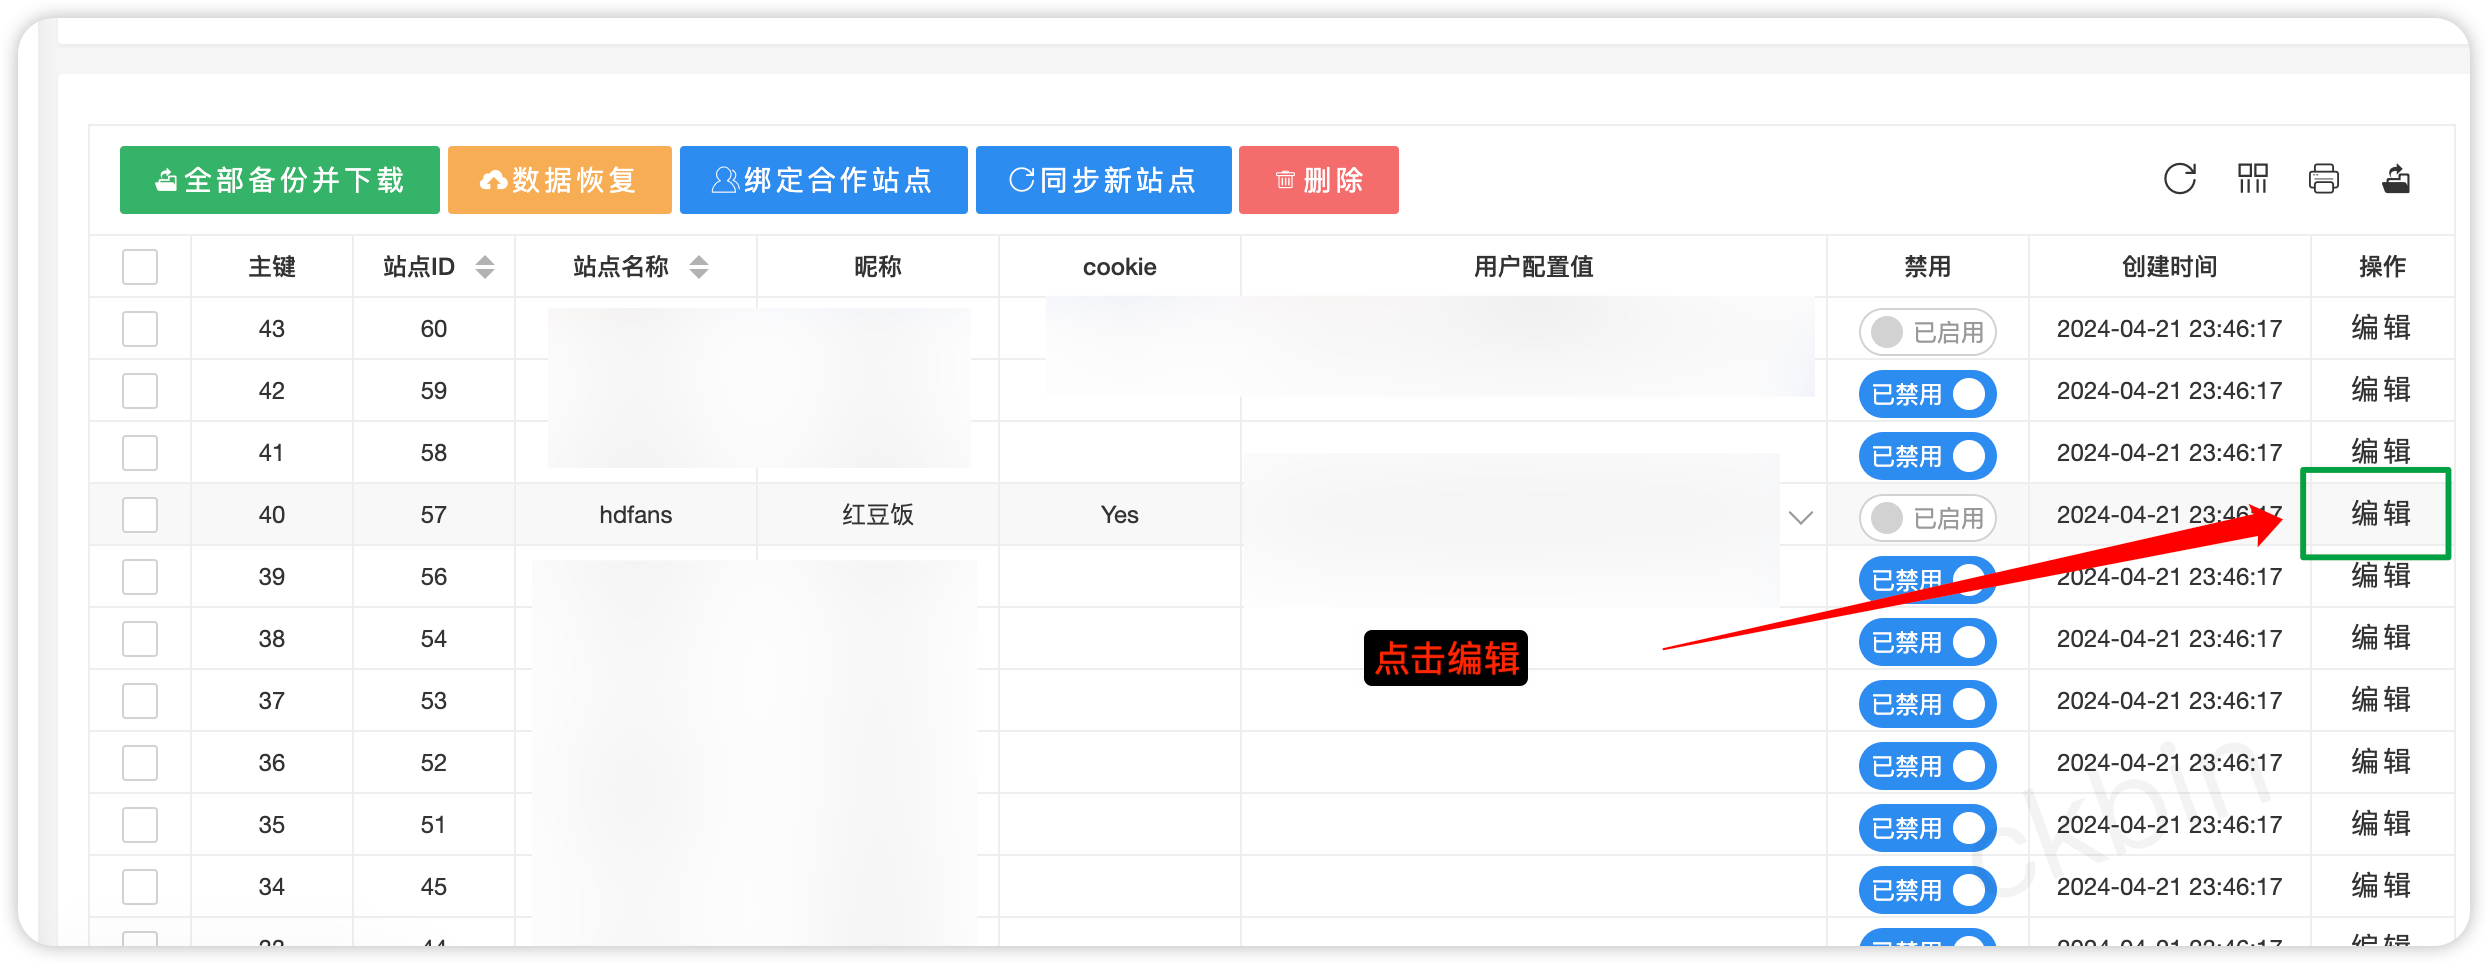Click 编辑 for row 43
The height and width of the screenshot is (964, 2488).
2381,328
